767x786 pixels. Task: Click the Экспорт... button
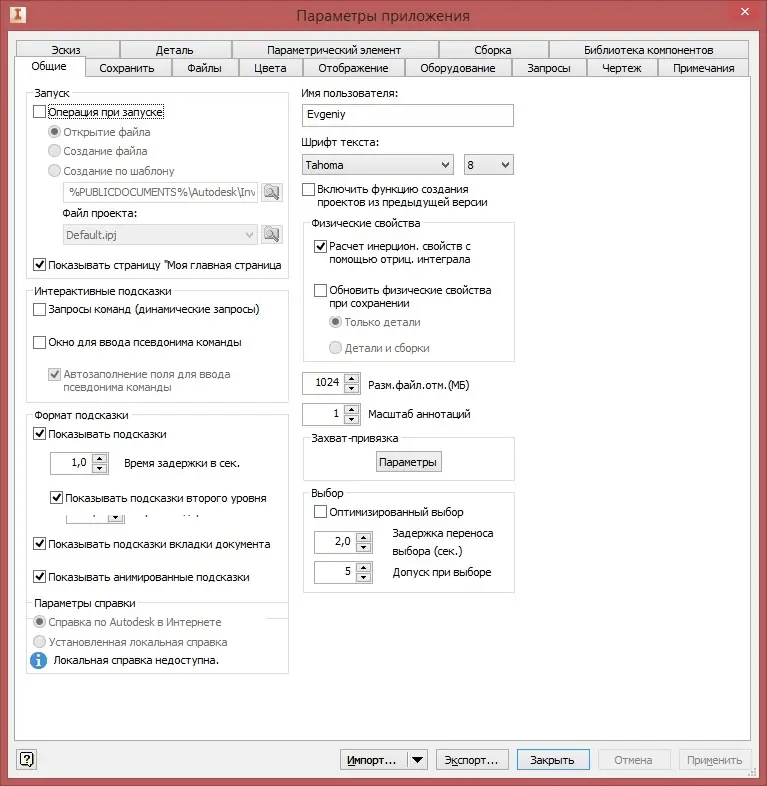[x=472, y=759]
